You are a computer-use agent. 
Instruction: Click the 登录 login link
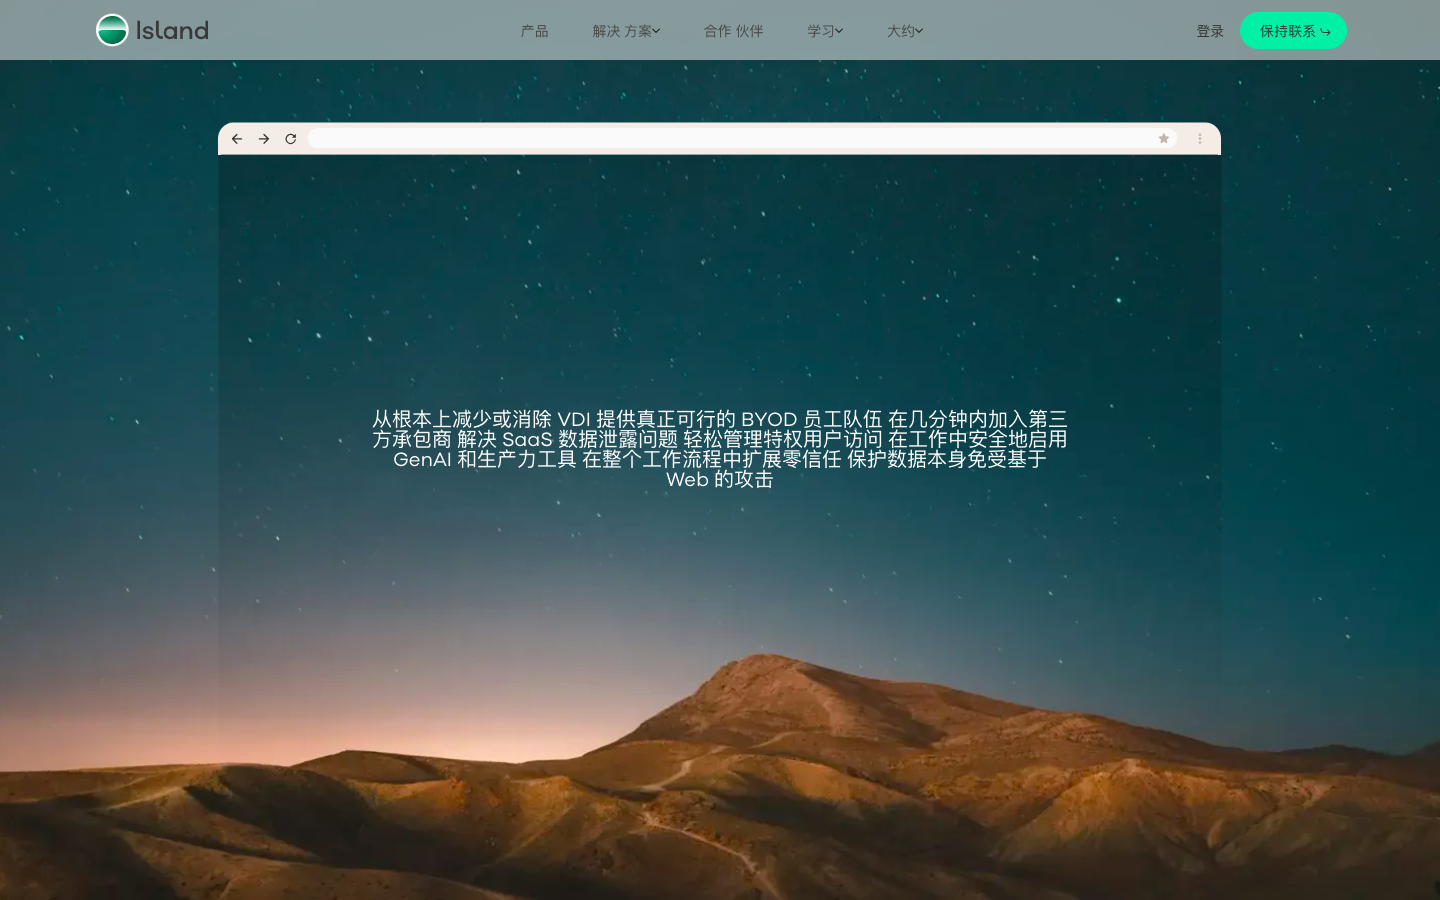coord(1210,31)
